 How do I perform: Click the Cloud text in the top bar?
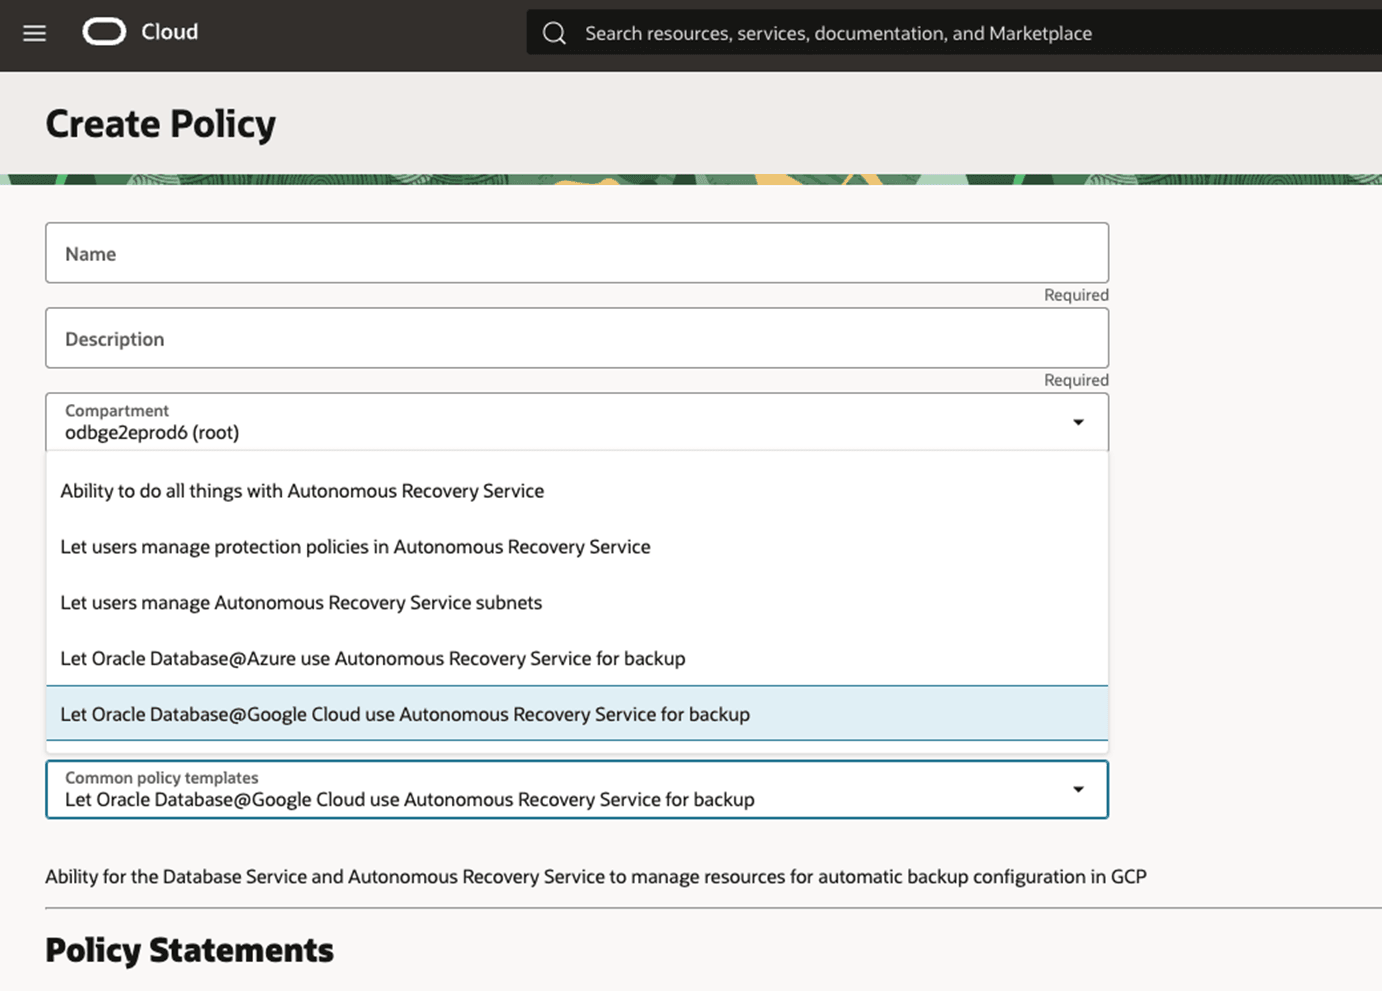tap(169, 32)
